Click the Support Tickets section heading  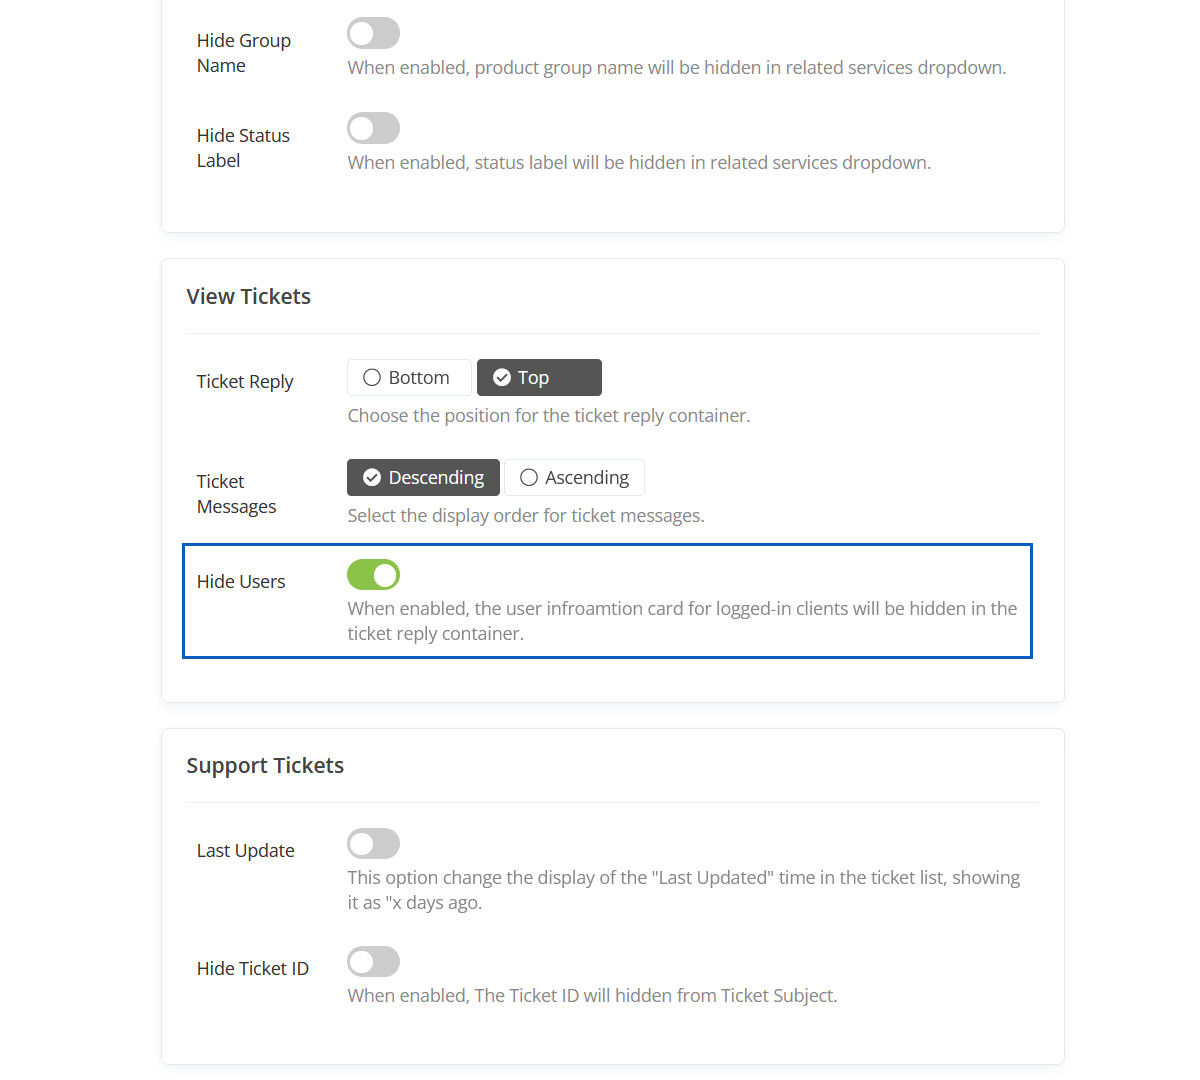[x=265, y=766]
